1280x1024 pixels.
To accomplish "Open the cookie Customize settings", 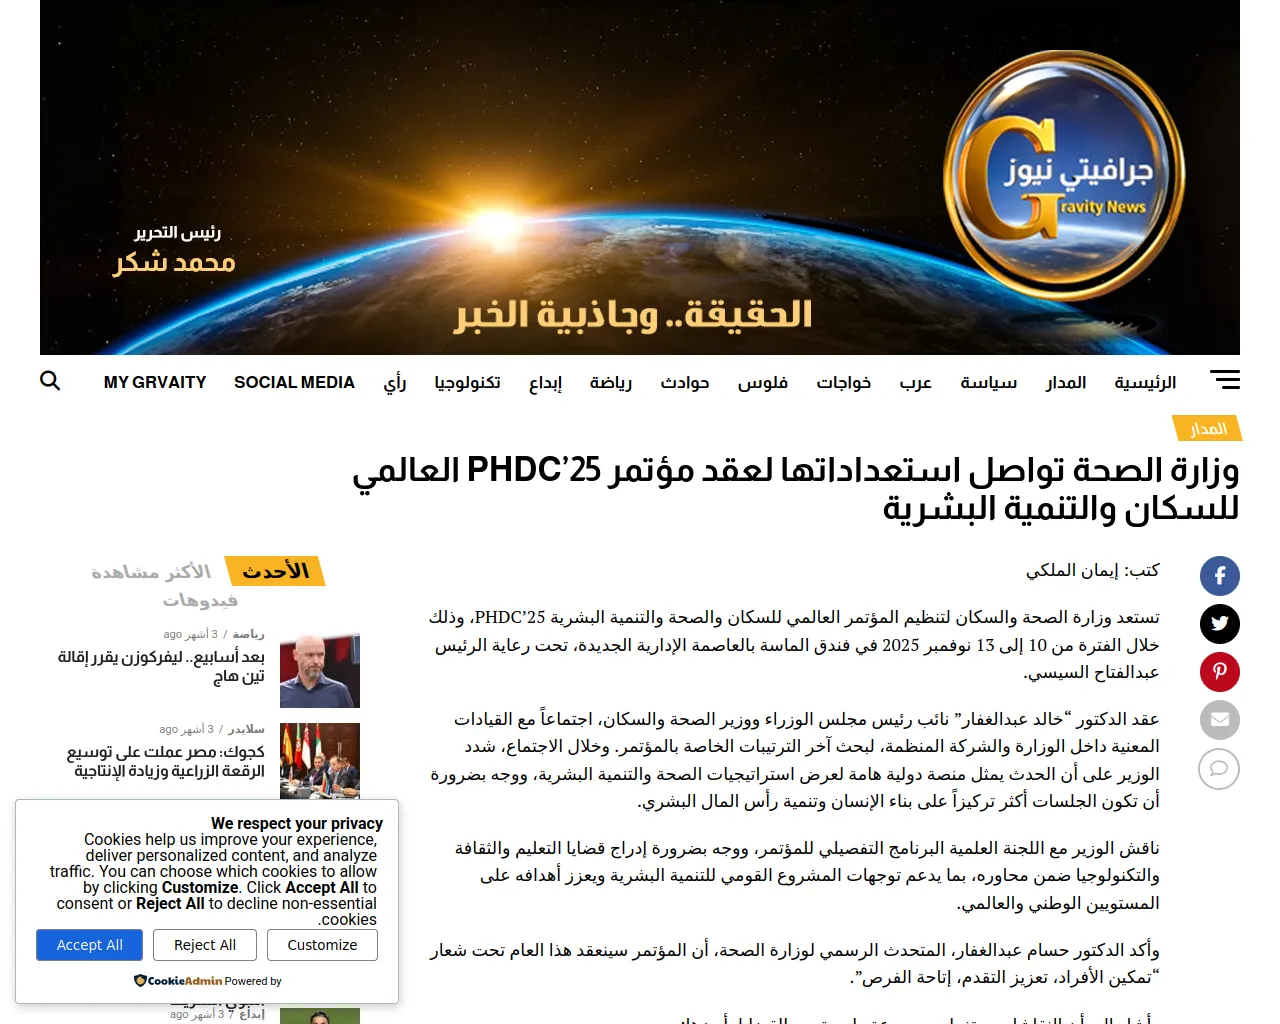I will (322, 944).
